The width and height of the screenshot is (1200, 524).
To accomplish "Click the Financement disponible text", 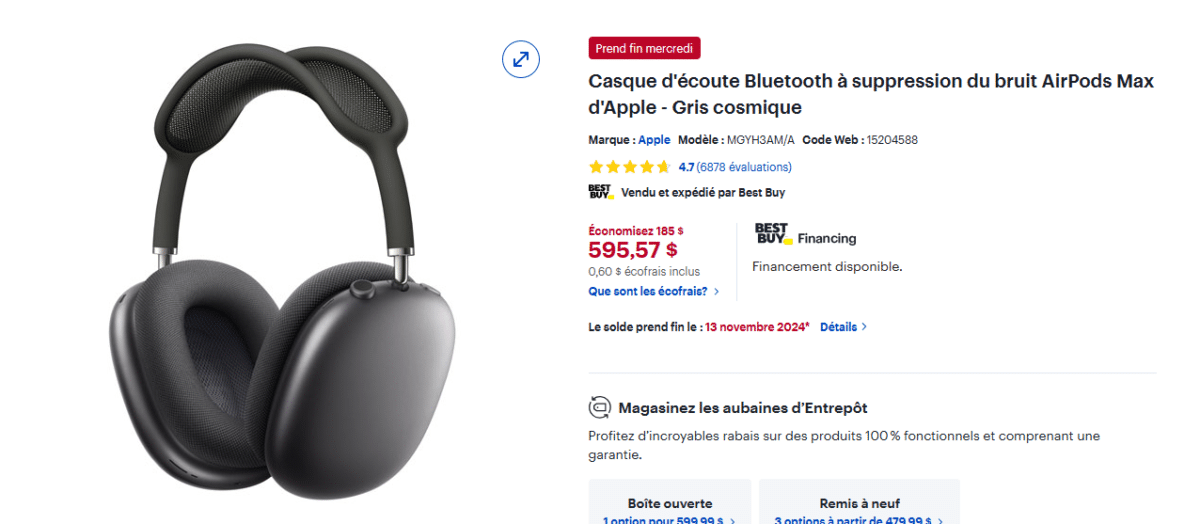I will 827,267.
